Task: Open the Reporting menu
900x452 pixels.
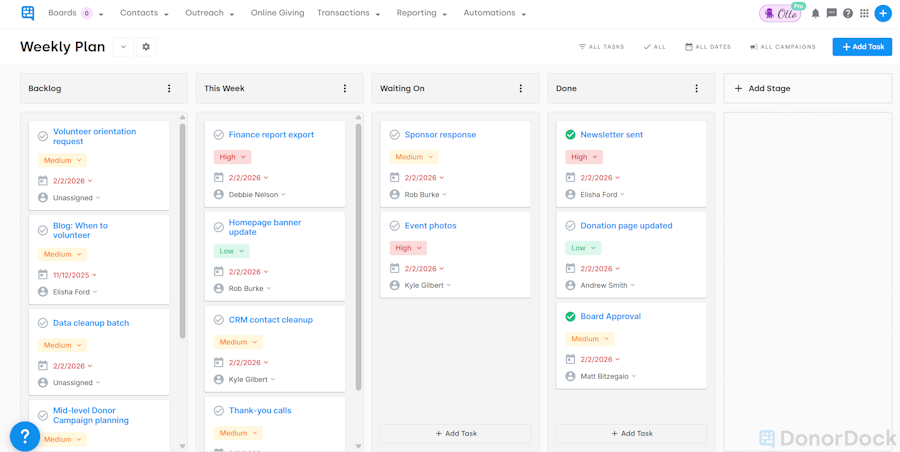Action: point(422,13)
